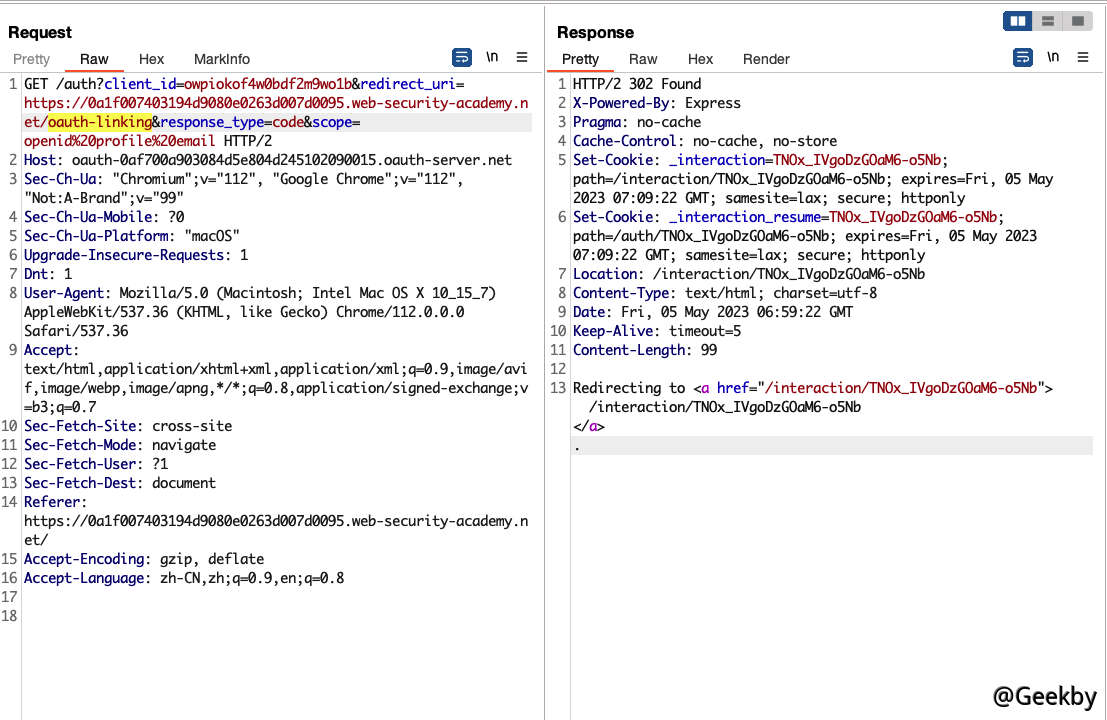1107x720 pixels.
Task: Open the Request panel options menu
Action: 522,58
